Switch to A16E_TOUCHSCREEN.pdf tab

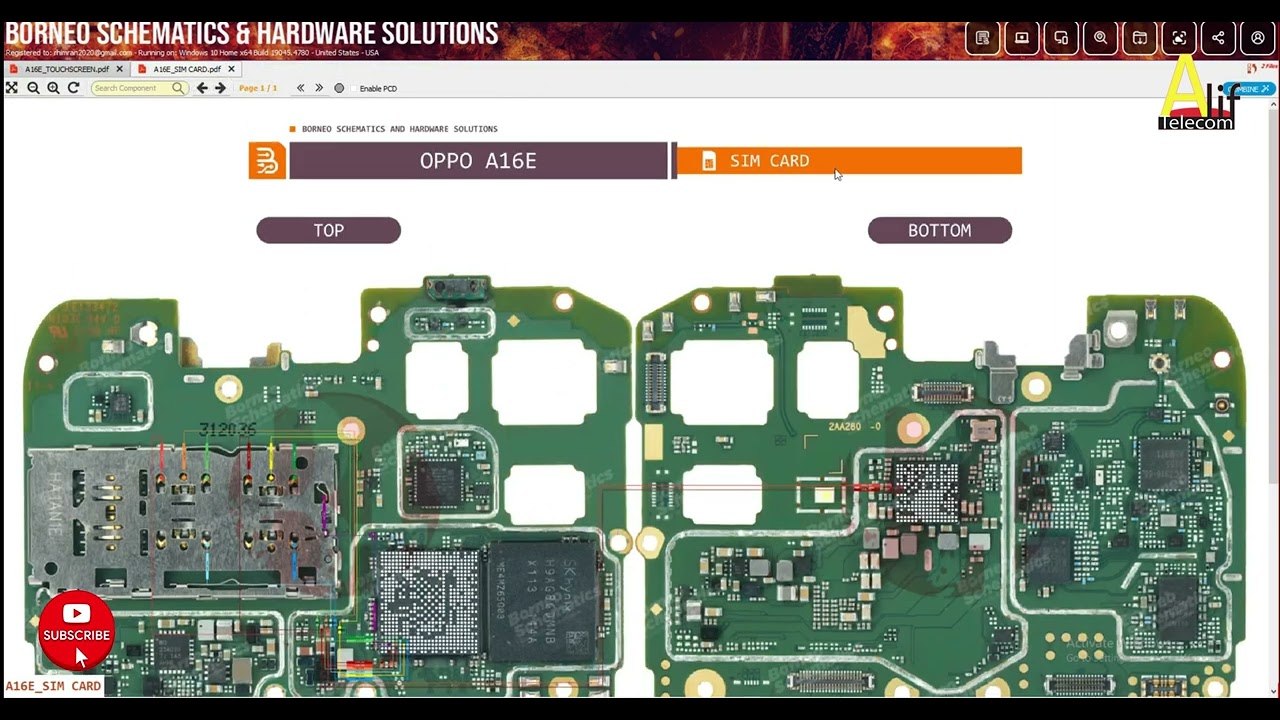[x=66, y=69]
